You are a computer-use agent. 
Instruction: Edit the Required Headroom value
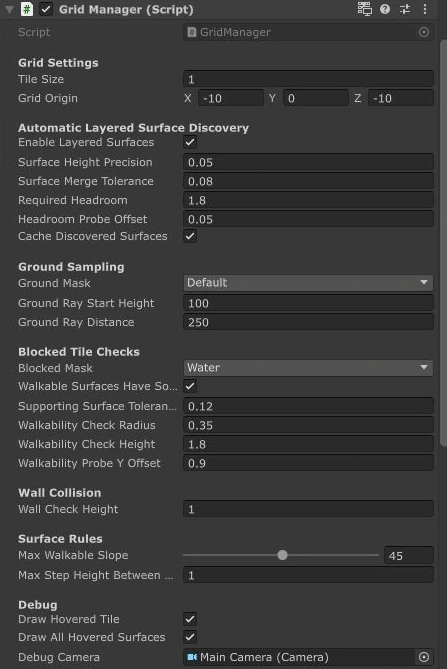pyautogui.click(x=308, y=200)
